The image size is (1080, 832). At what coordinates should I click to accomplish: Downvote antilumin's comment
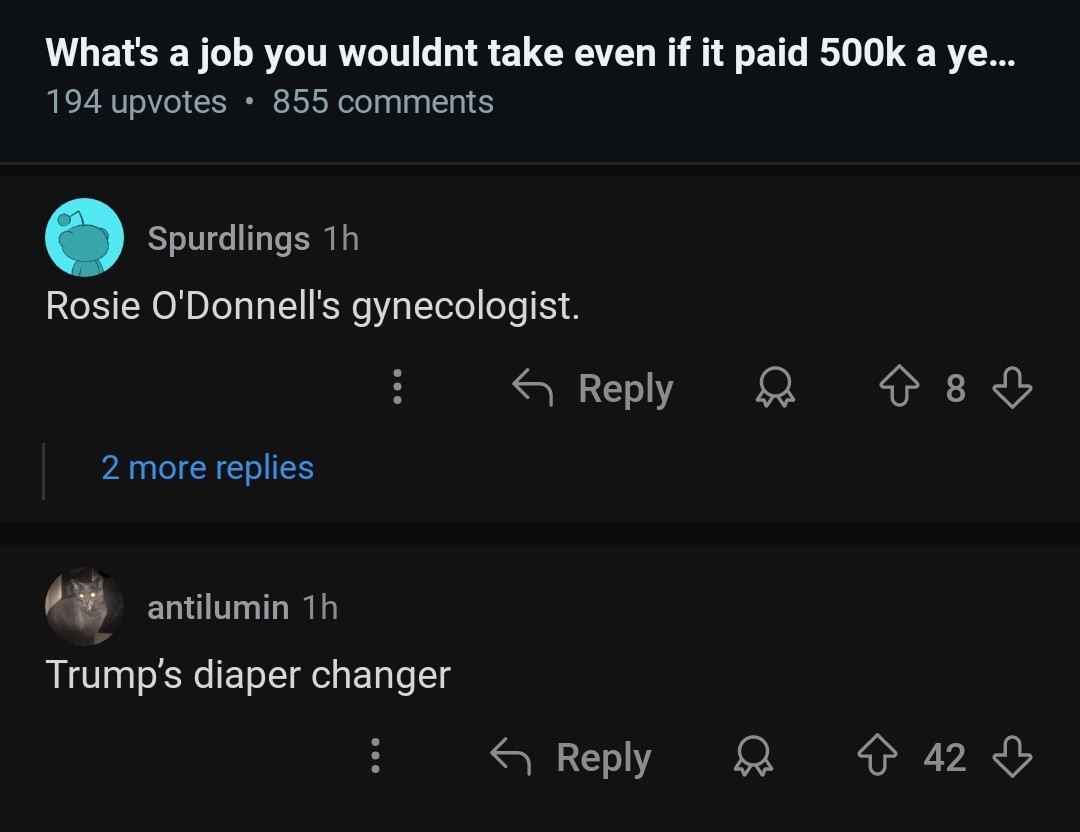click(1012, 757)
